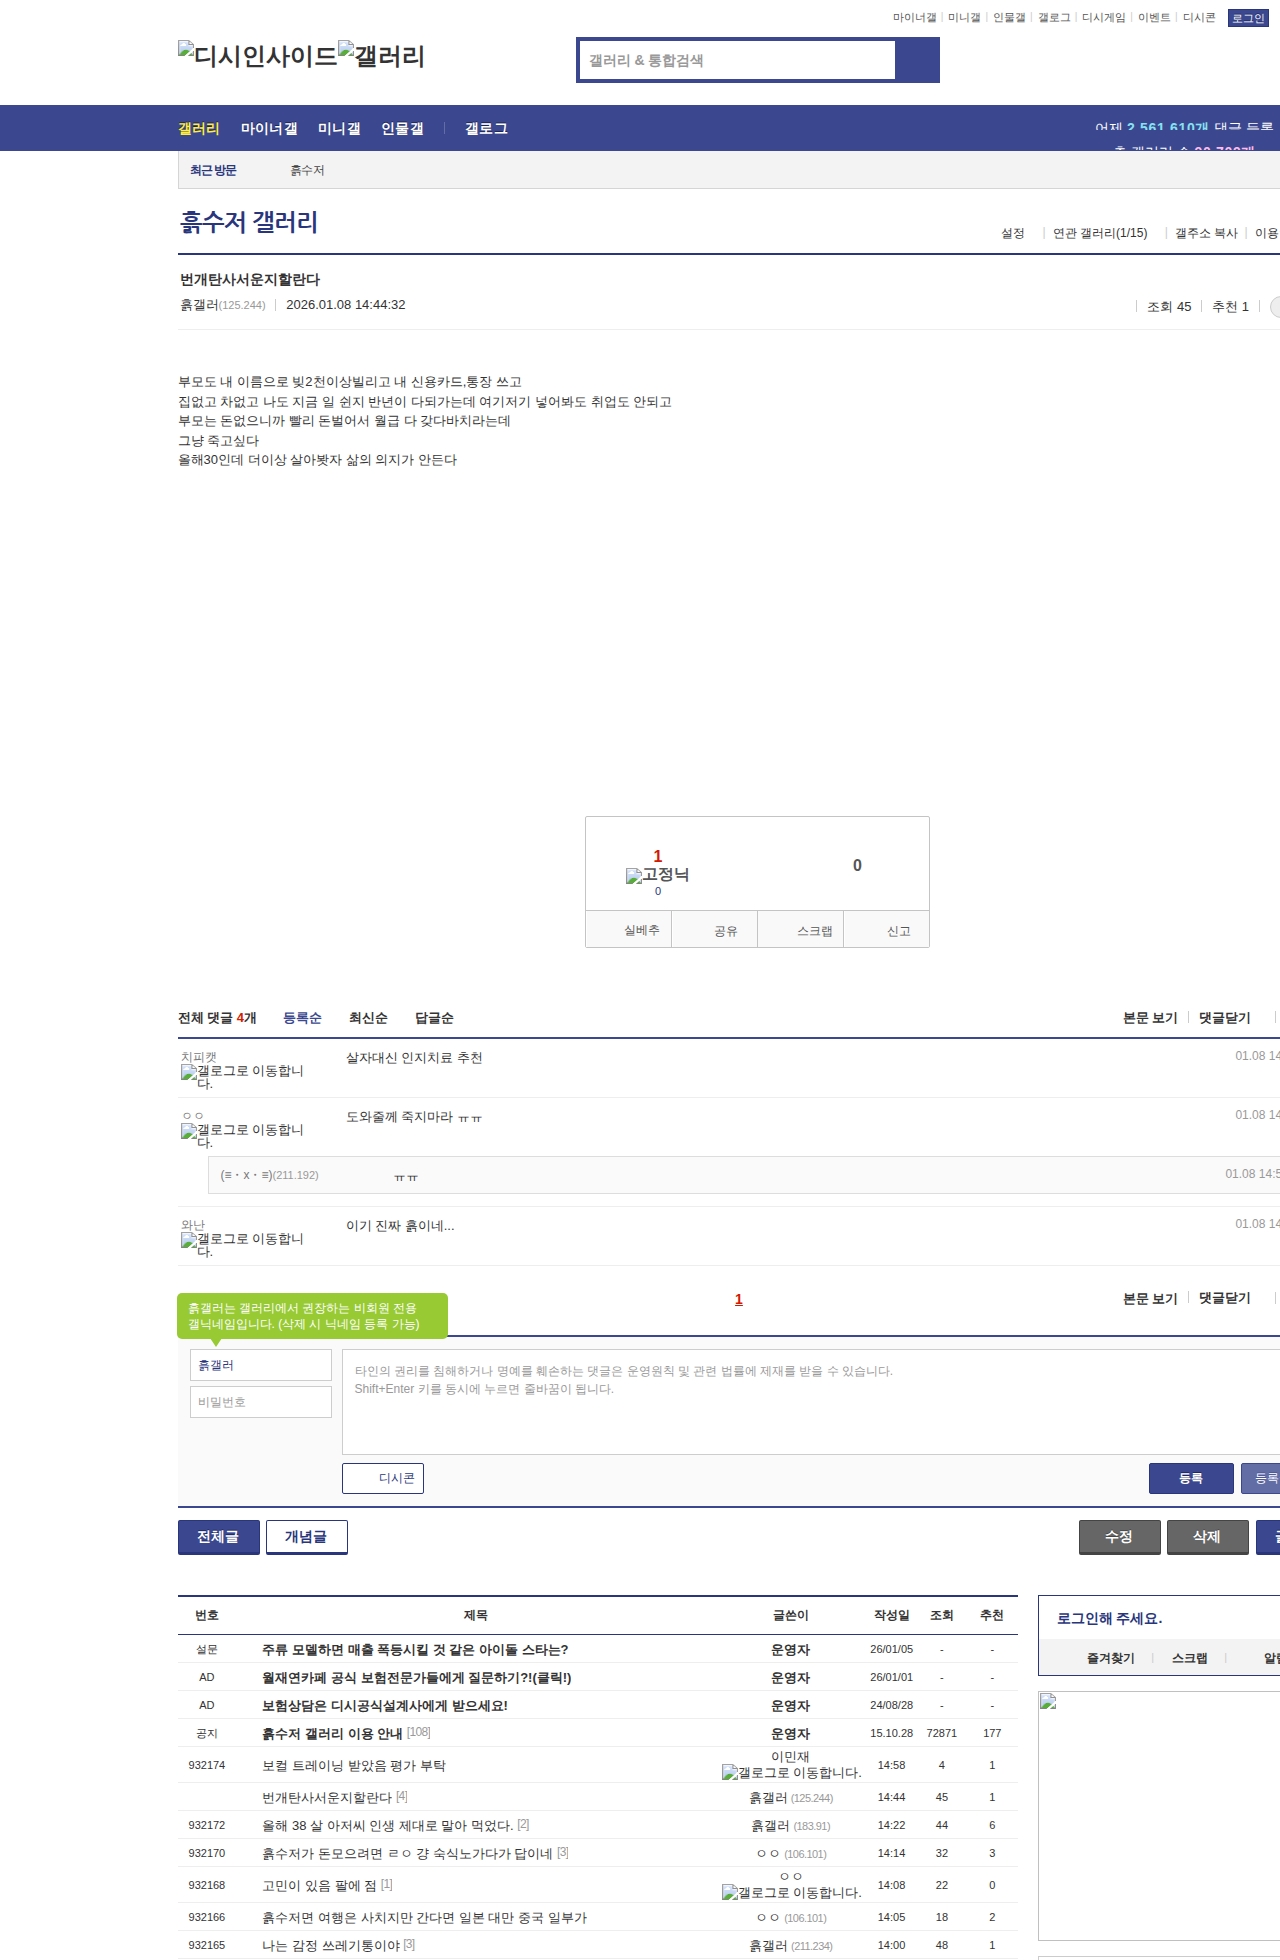Click the search submit button beside search box
The image size is (1280, 1960).
917,60
